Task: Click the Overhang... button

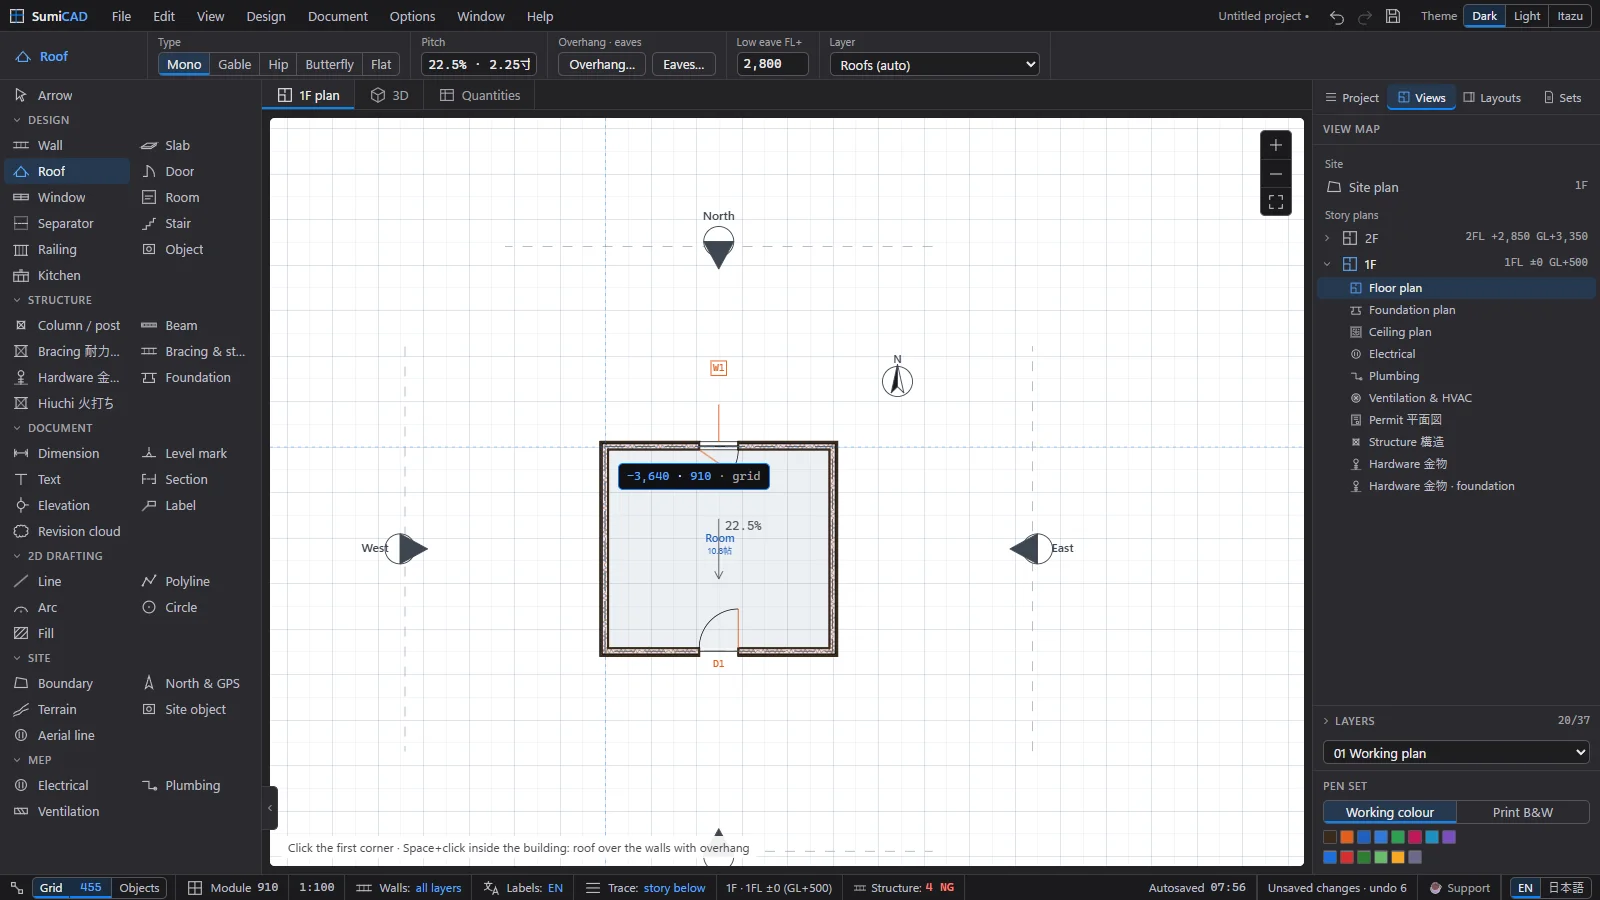Action: pos(602,64)
